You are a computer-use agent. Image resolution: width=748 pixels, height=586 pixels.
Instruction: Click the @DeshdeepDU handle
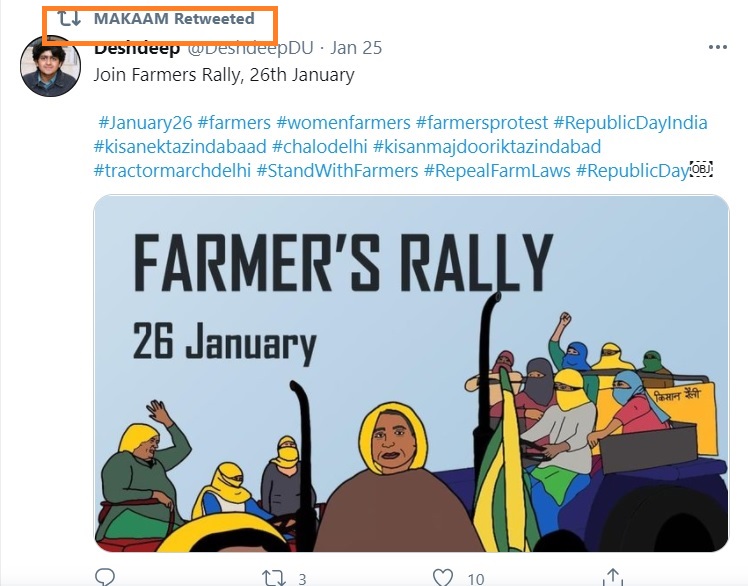(248, 47)
